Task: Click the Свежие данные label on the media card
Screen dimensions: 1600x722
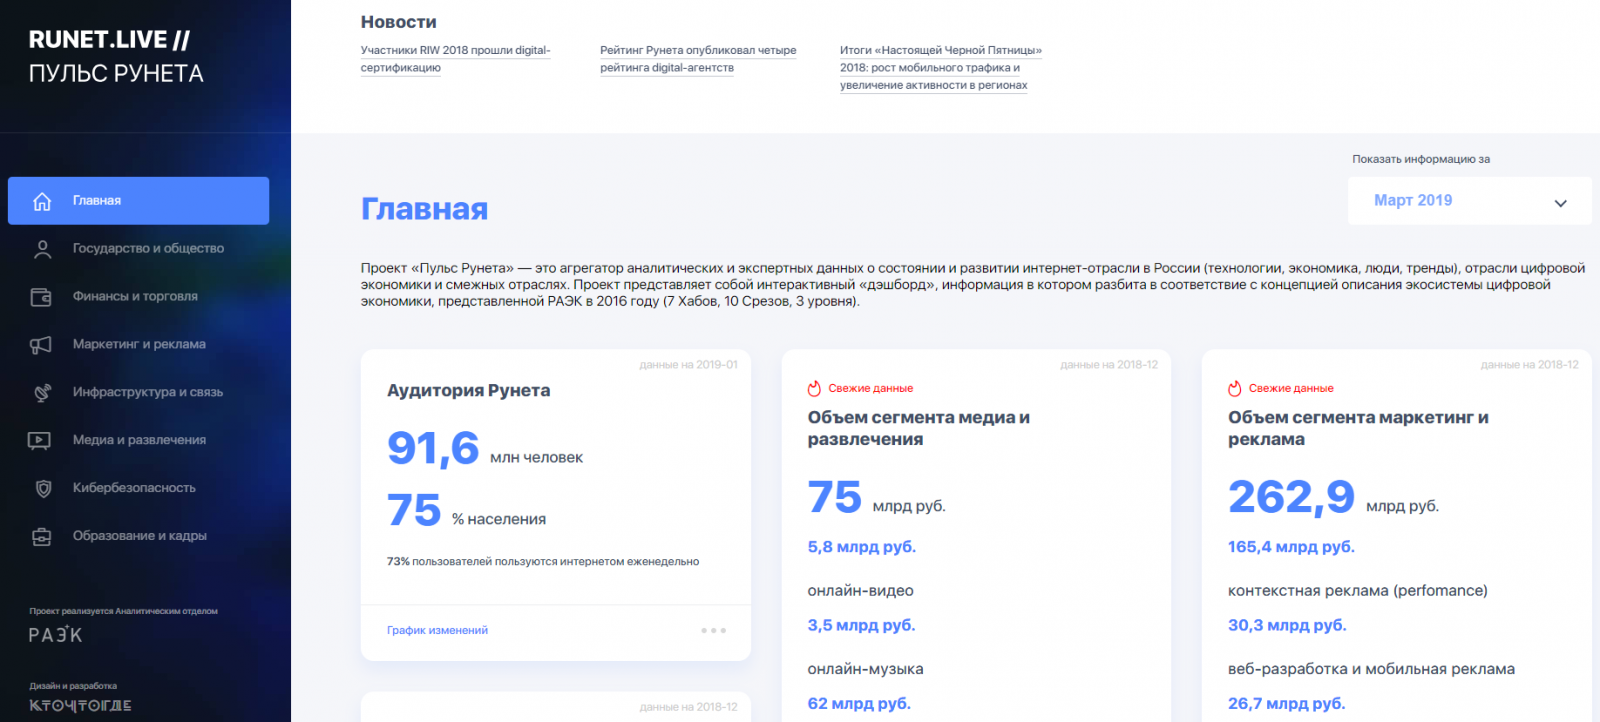Action: (x=870, y=389)
